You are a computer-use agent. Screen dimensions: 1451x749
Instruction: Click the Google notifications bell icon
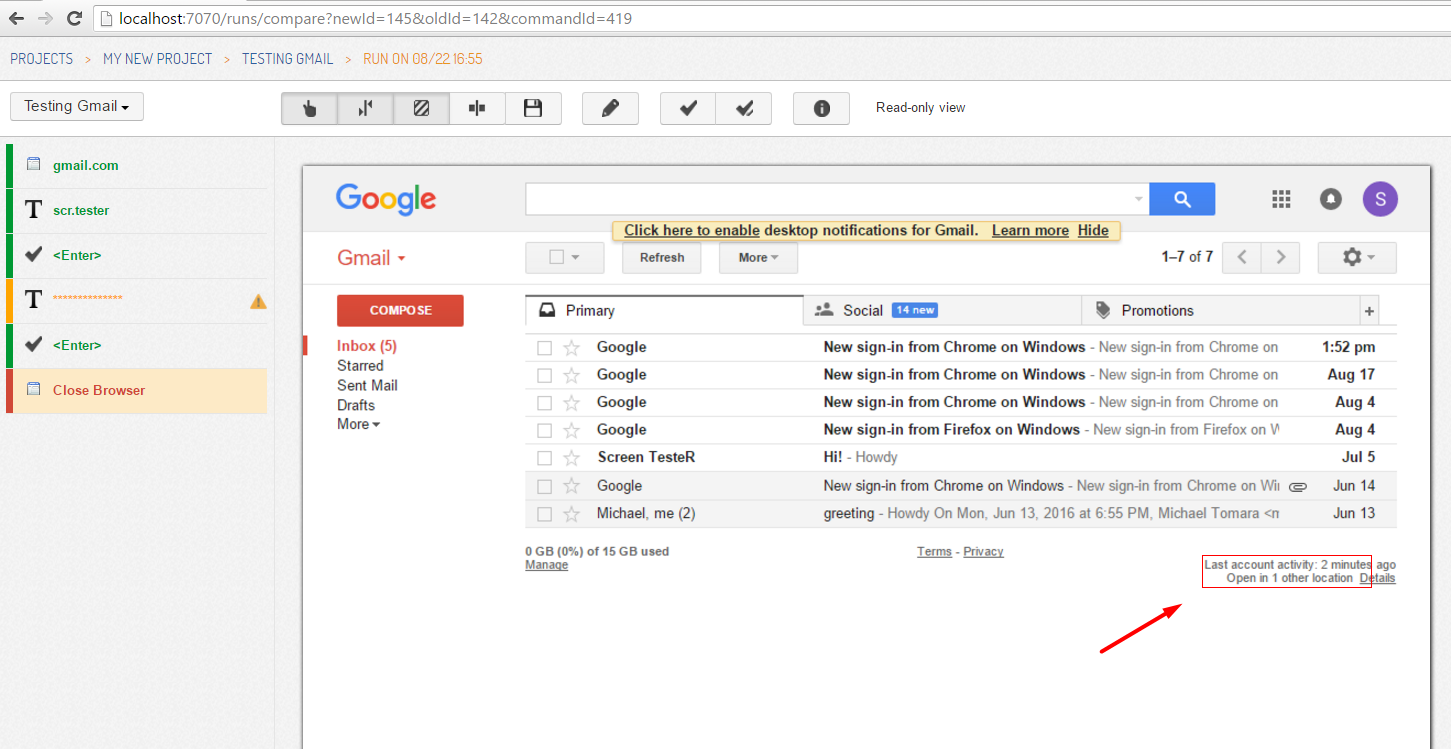coord(1331,199)
